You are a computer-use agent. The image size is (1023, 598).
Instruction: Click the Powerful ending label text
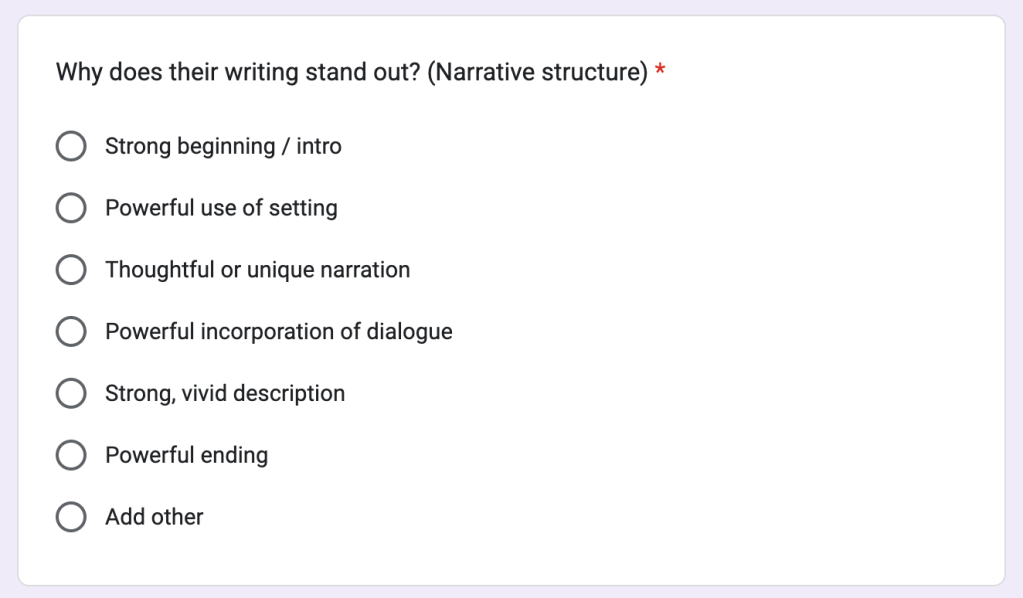186,455
